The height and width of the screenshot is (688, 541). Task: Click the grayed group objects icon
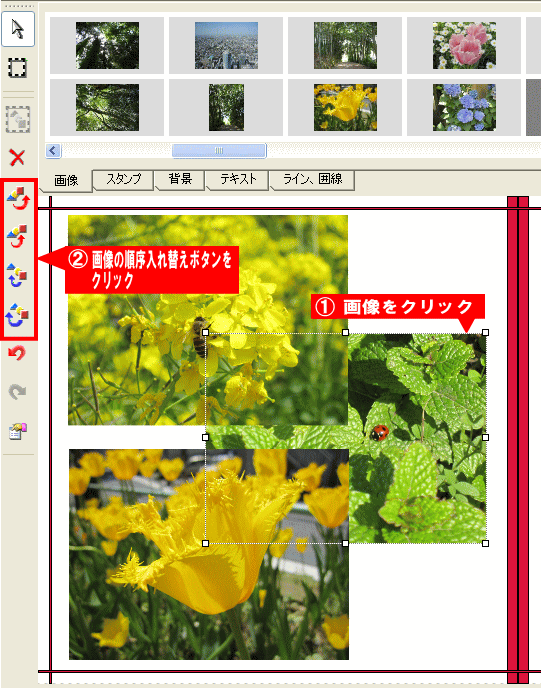click(18, 119)
